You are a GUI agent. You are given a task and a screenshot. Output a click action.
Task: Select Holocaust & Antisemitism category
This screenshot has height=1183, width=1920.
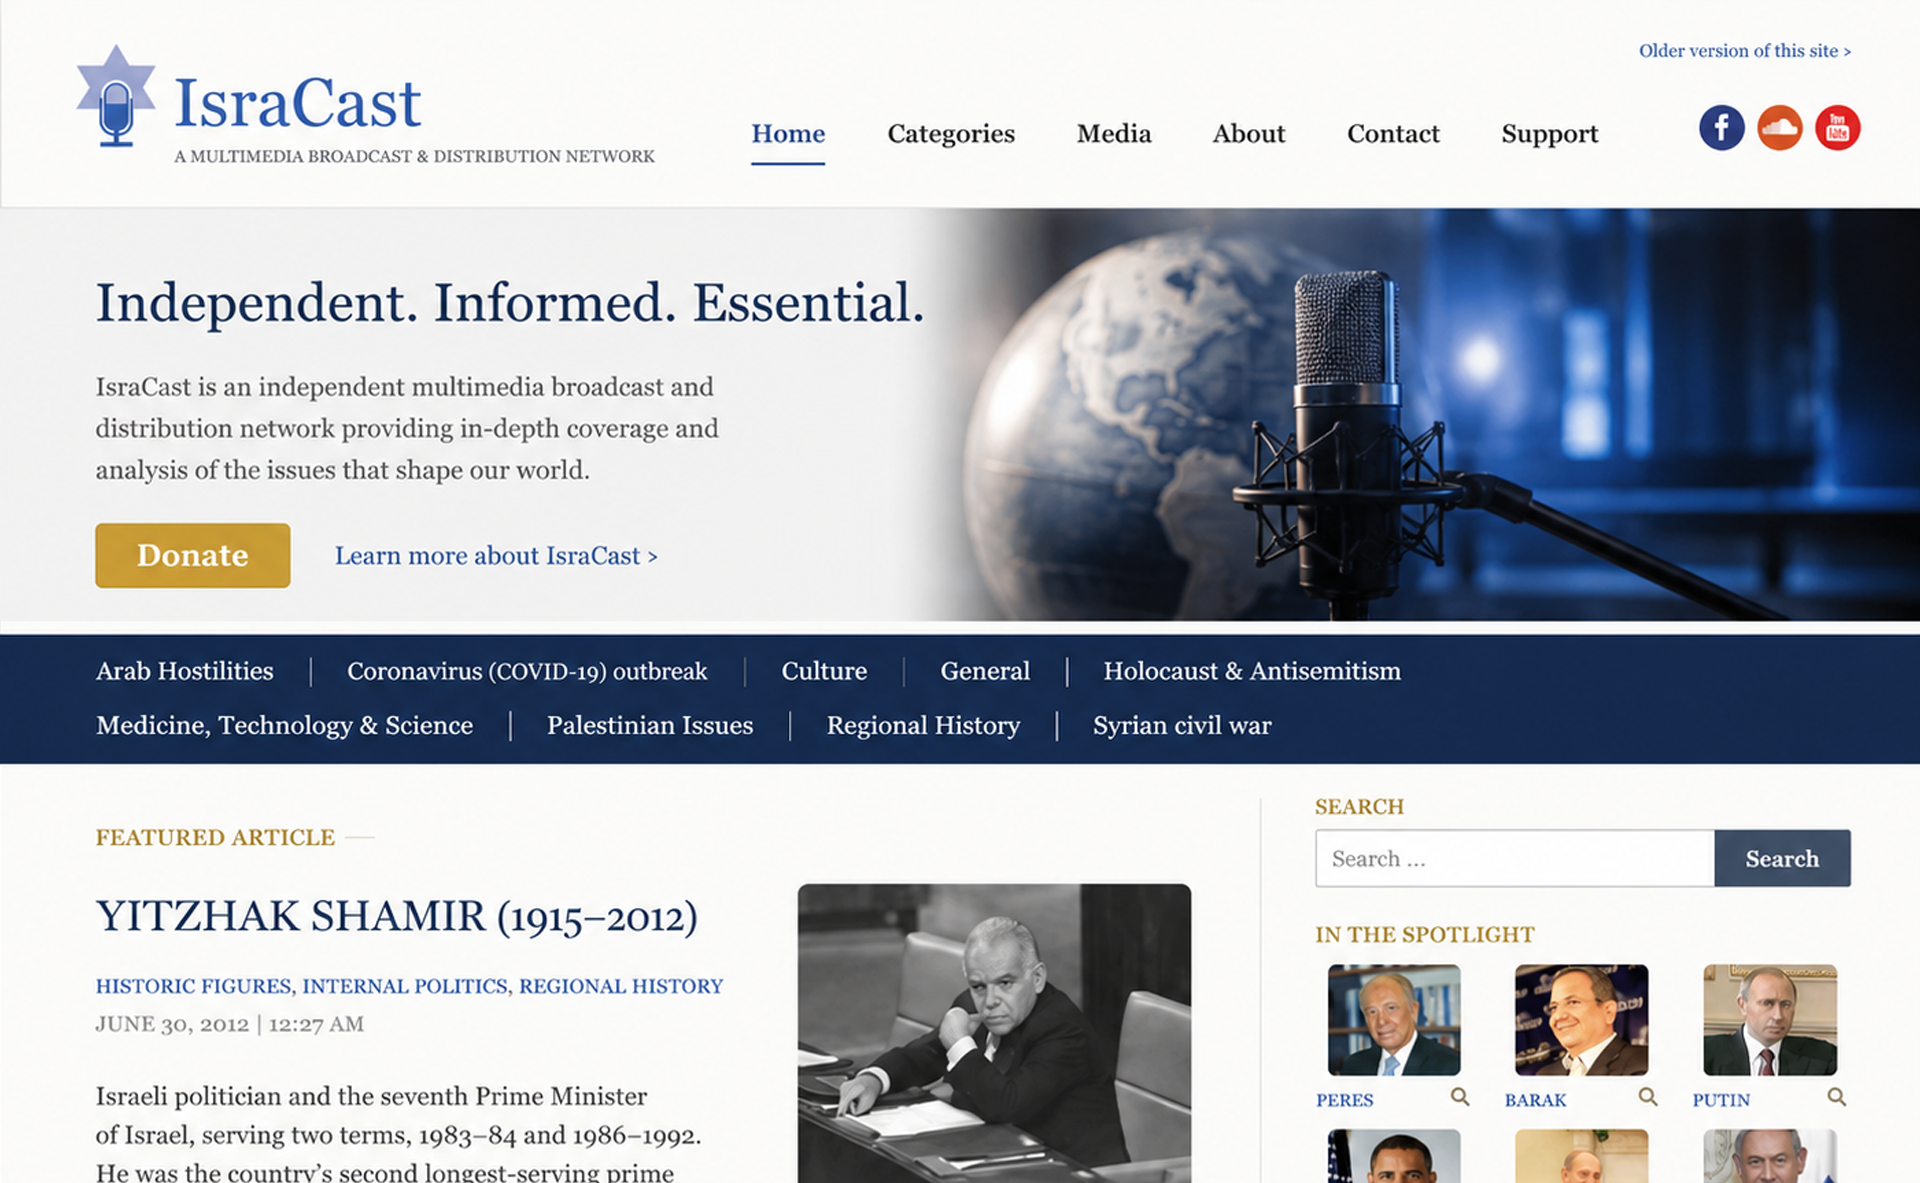(1252, 671)
